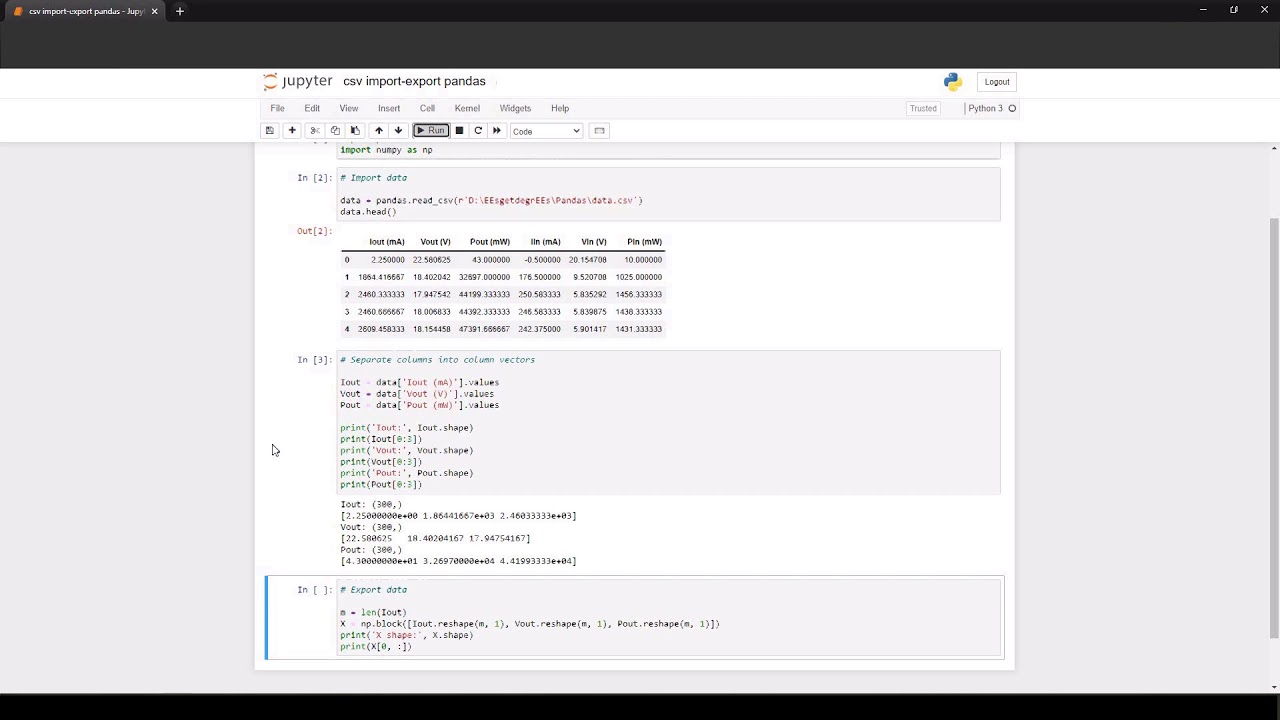Paste cells below icon

point(355,131)
